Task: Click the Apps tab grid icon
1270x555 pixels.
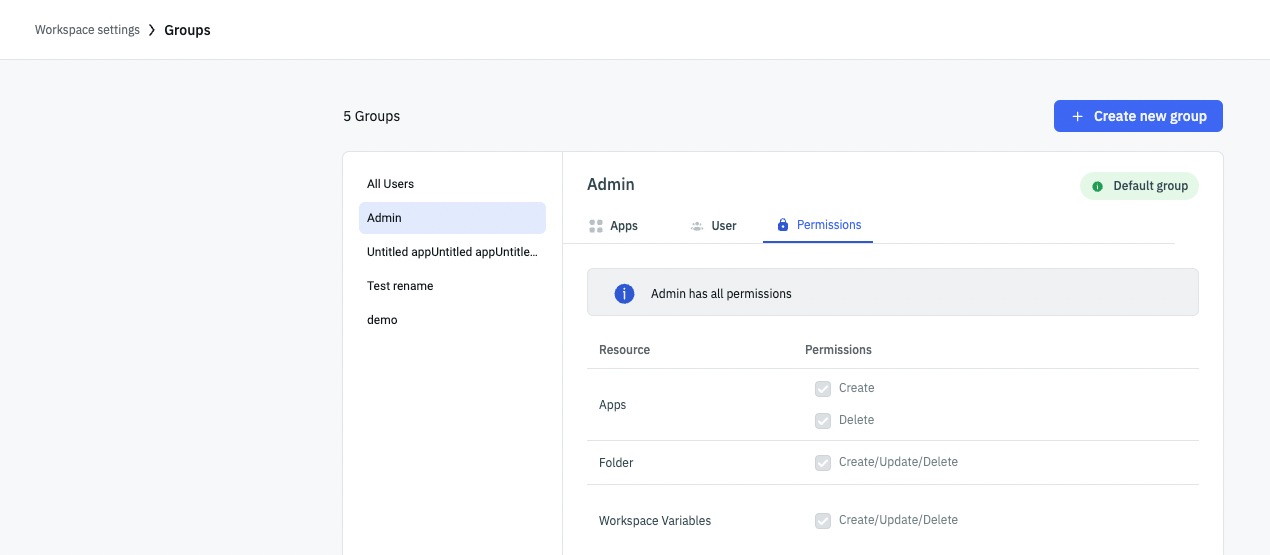Action: coord(596,226)
